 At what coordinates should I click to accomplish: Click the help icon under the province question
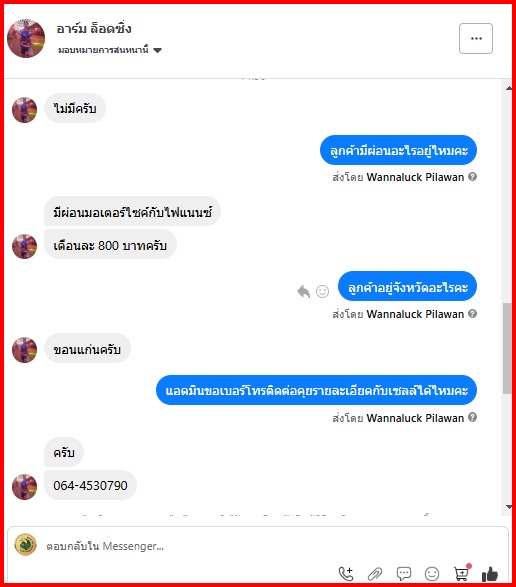tap(473, 314)
